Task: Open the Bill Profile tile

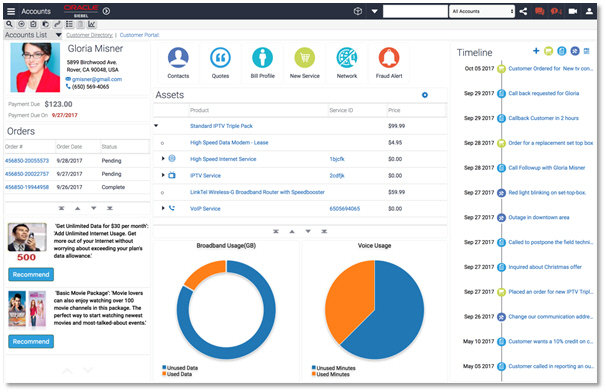Action: [262, 63]
